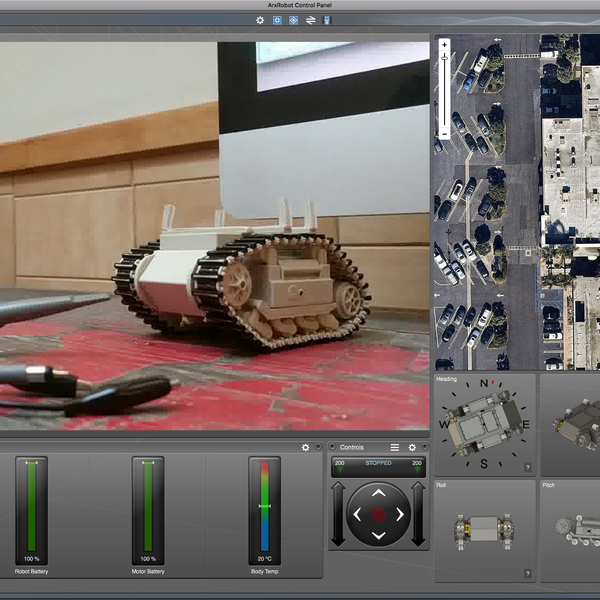Screen dimensions: 600x600
Task: Click the blue diamond target toolbar icon
Action: [x=293, y=19]
